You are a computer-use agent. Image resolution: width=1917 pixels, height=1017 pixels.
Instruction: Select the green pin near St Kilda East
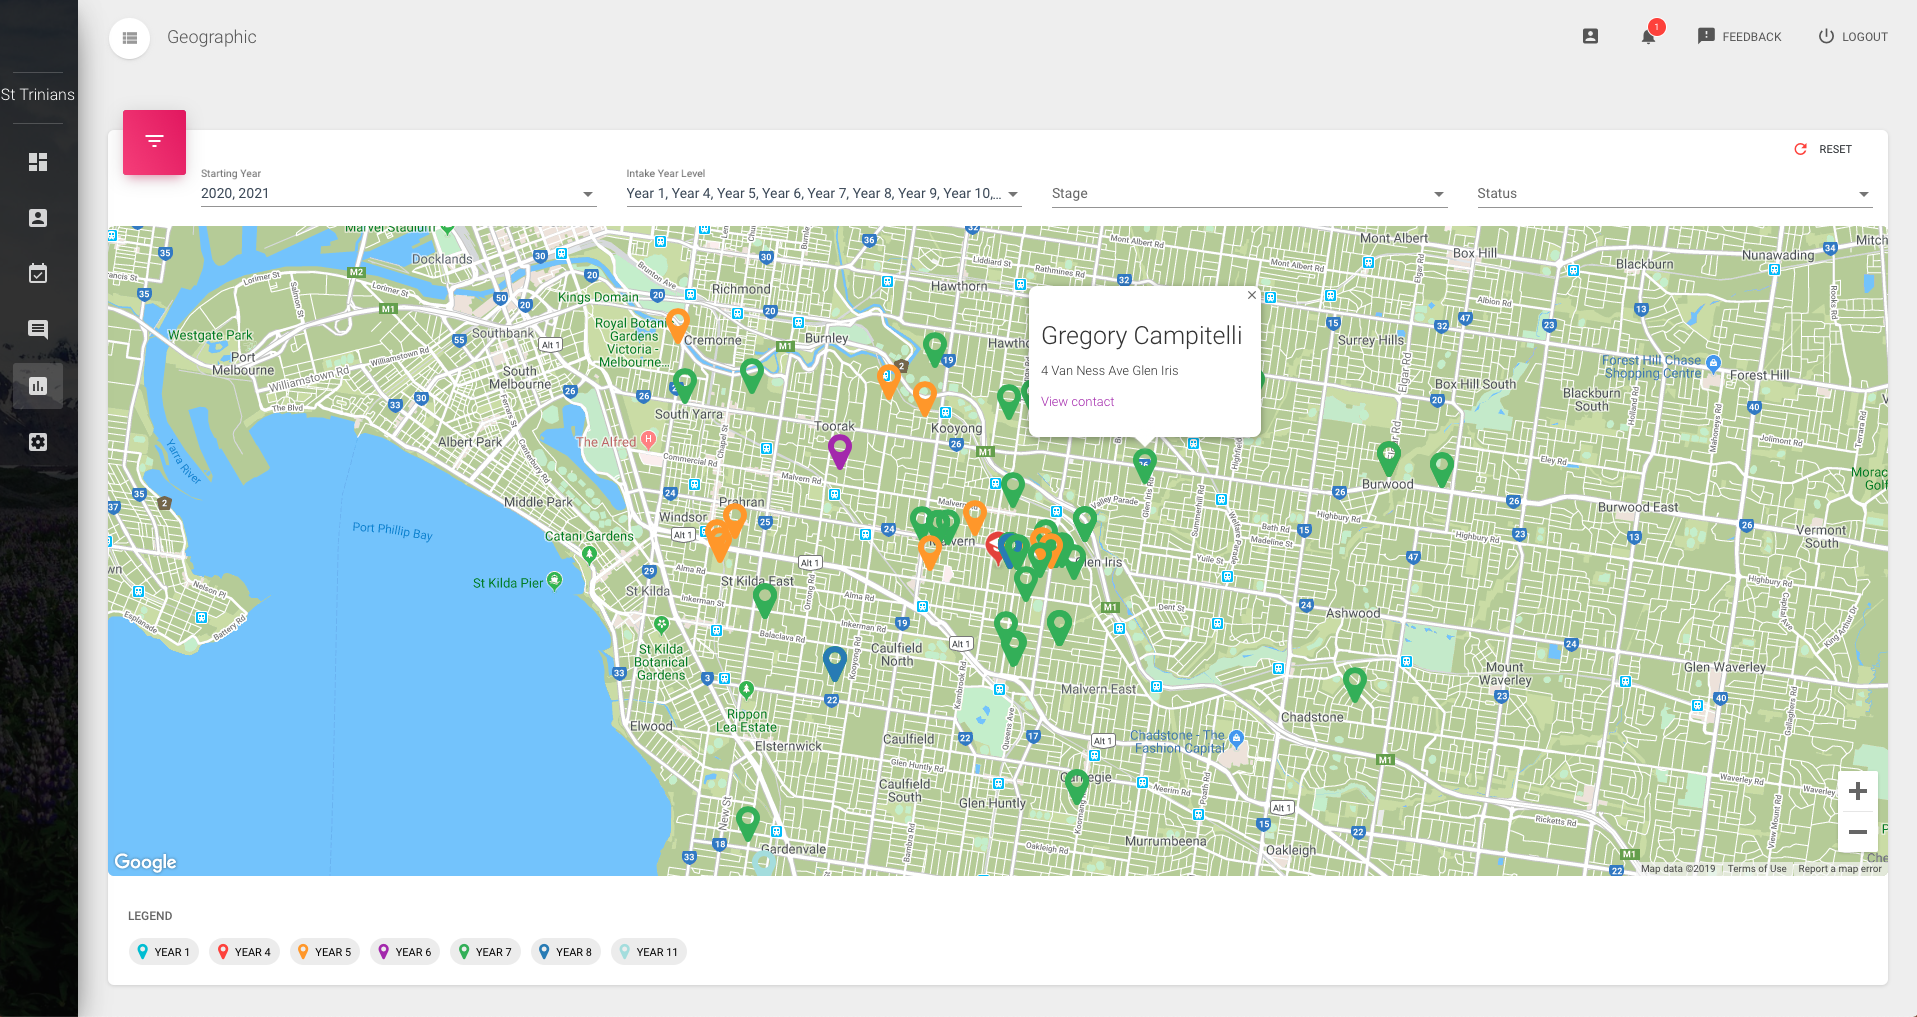tap(765, 600)
